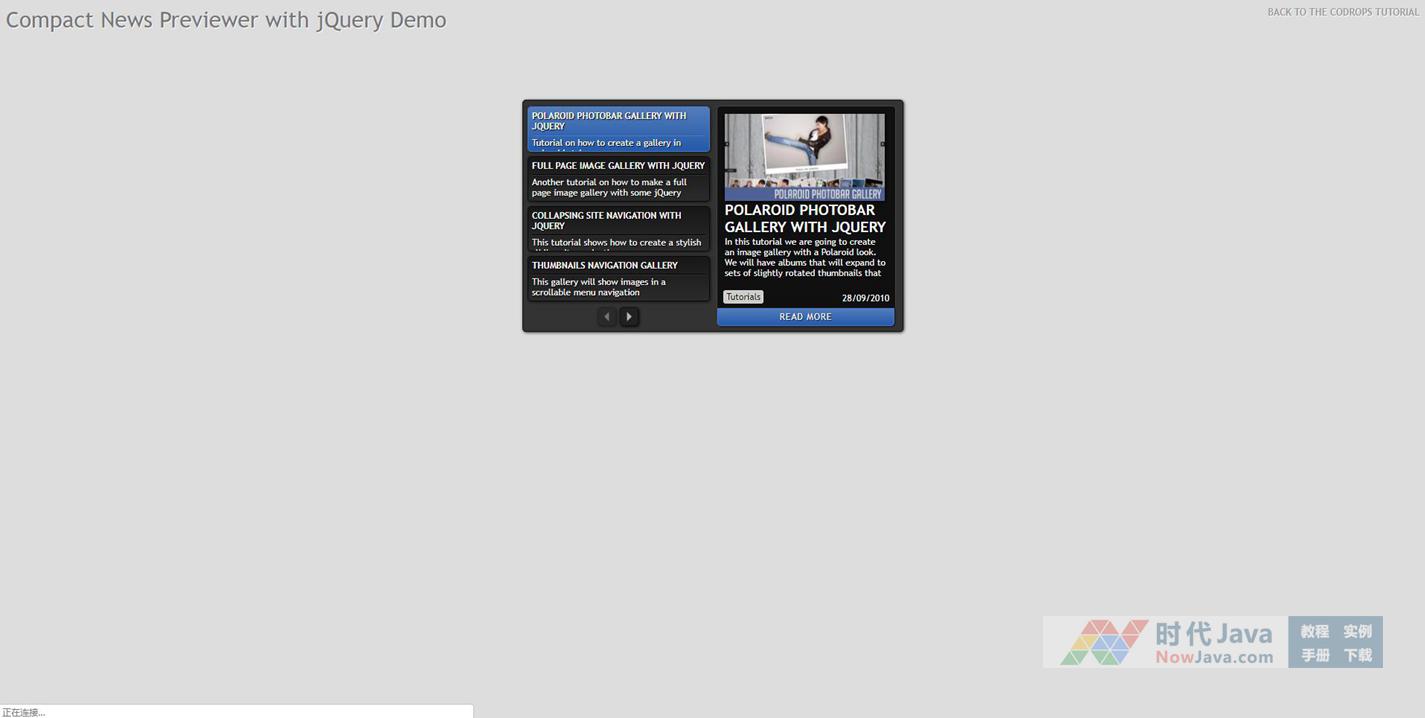Image resolution: width=1425 pixels, height=718 pixels.
Task: Click the 教程 label in the watermark
Action: tap(1314, 631)
